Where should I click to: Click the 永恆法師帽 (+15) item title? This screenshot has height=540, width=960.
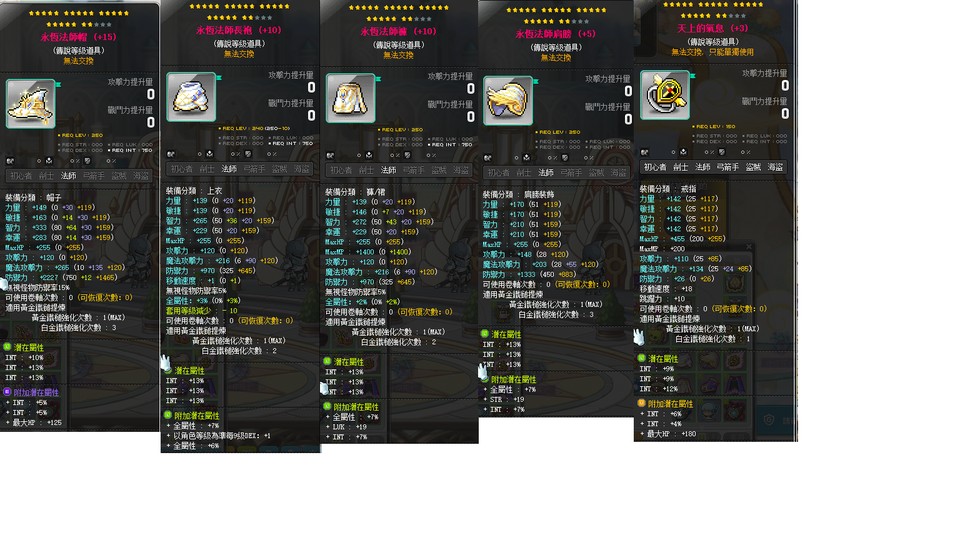coord(78,37)
